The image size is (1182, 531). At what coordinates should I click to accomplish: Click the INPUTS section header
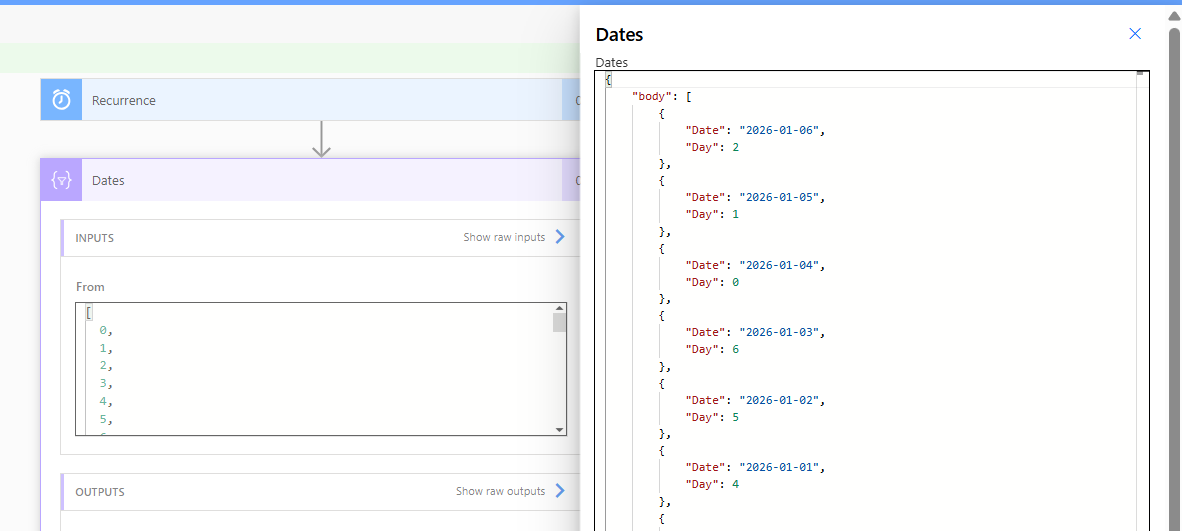click(95, 238)
